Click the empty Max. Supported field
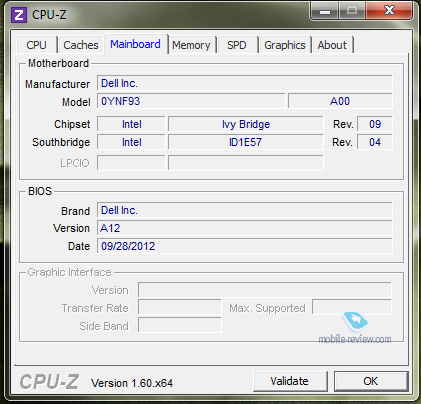Image resolution: width=421 pixels, height=404 pixels. click(352, 307)
